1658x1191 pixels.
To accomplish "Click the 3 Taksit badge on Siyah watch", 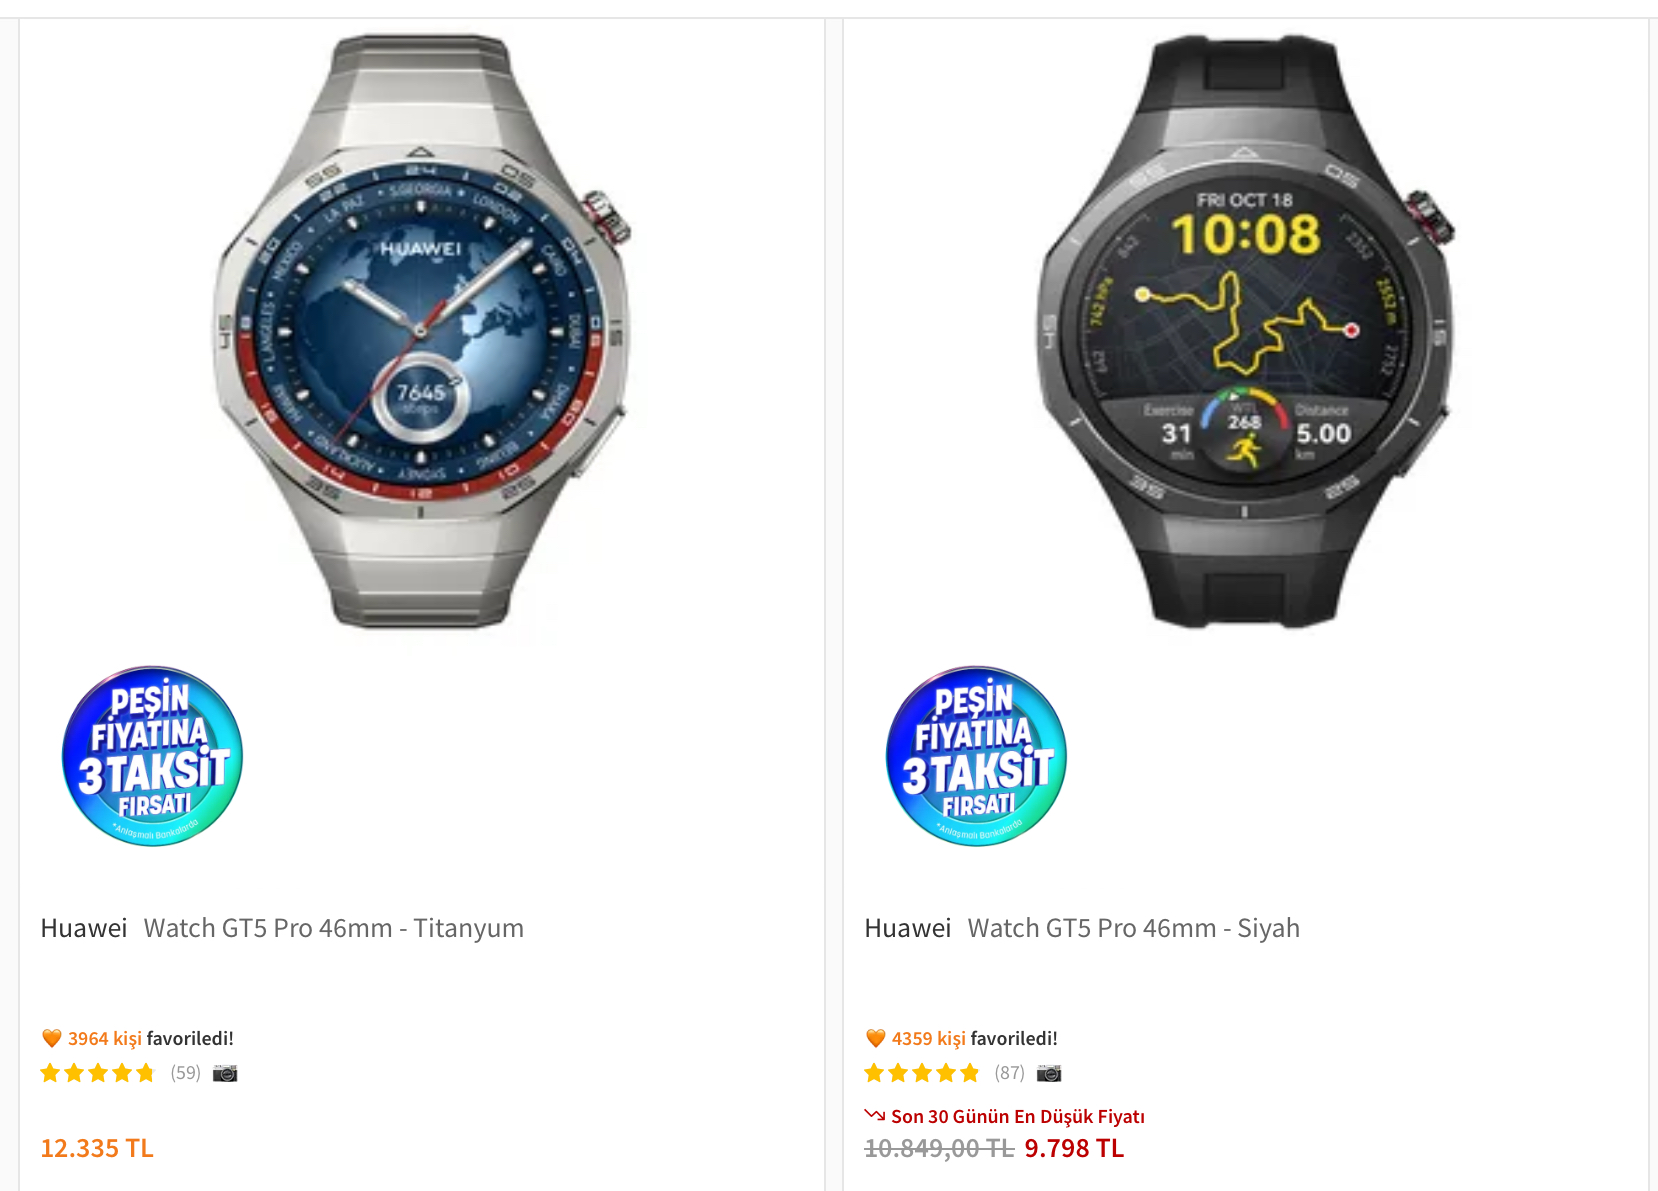I will click(976, 756).
